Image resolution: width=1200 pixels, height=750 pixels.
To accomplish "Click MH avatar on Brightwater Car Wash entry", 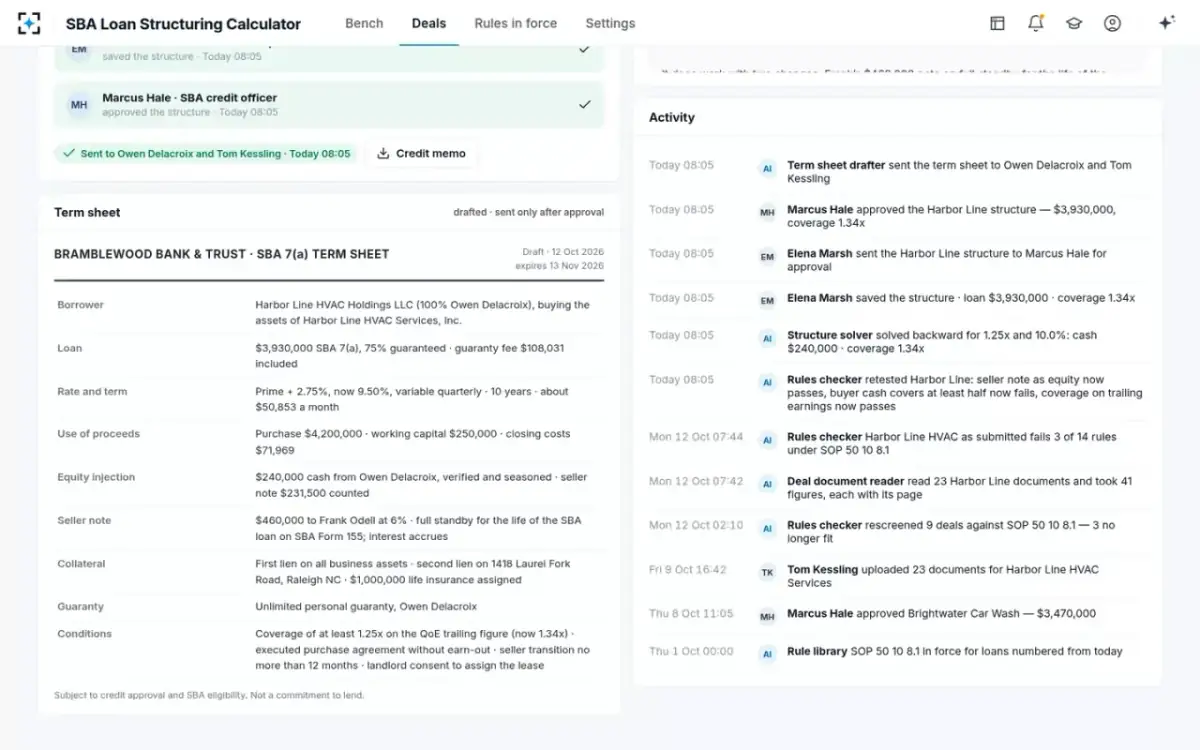I will (x=767, y=616).
